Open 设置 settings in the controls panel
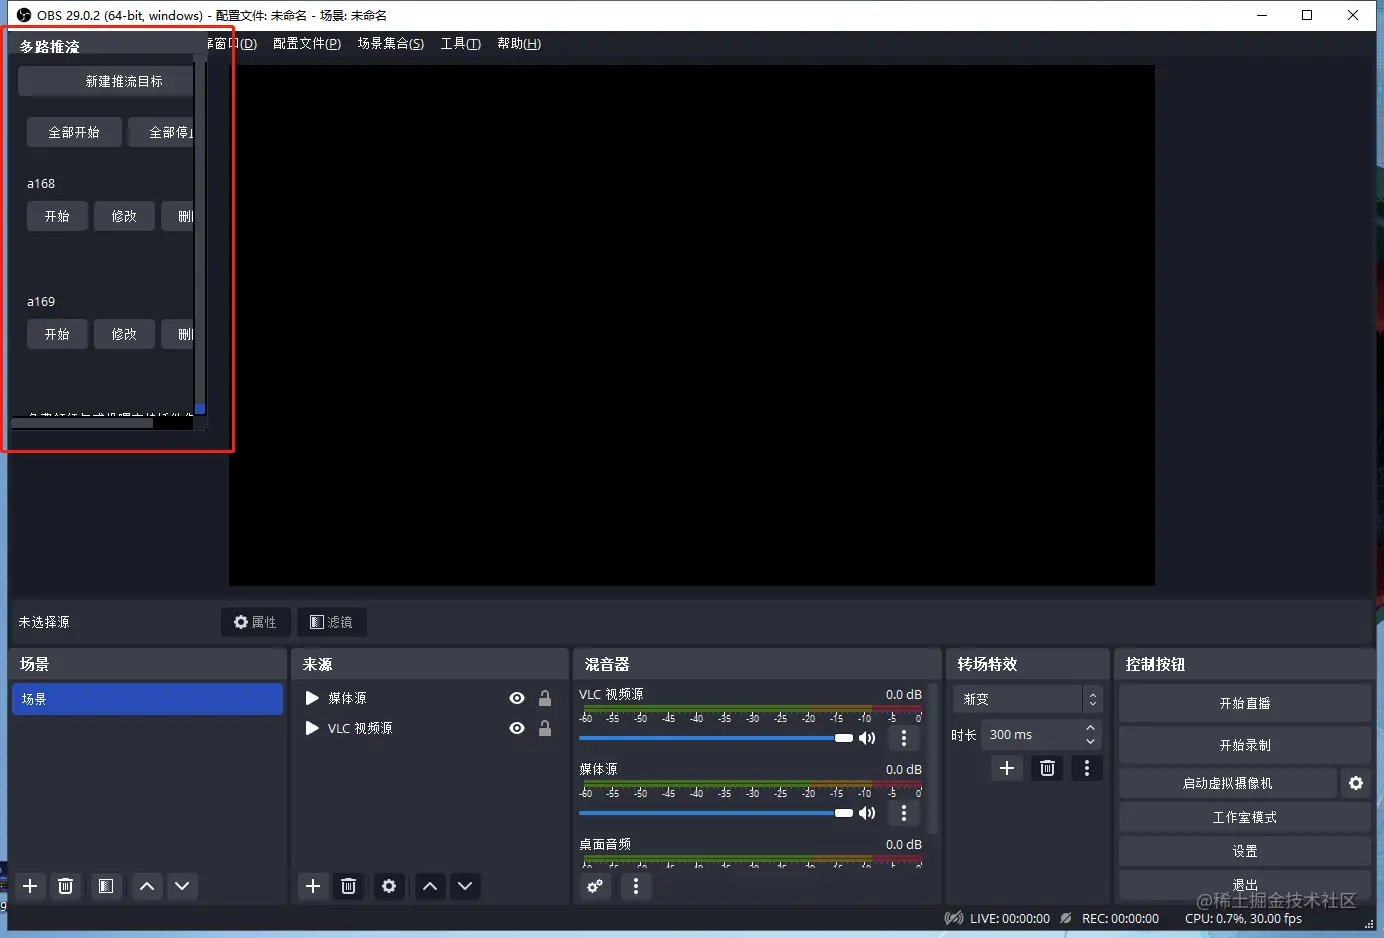The width and height of the screenshot is (1384, 938). pyautogui.click(x=1245, y=851)
